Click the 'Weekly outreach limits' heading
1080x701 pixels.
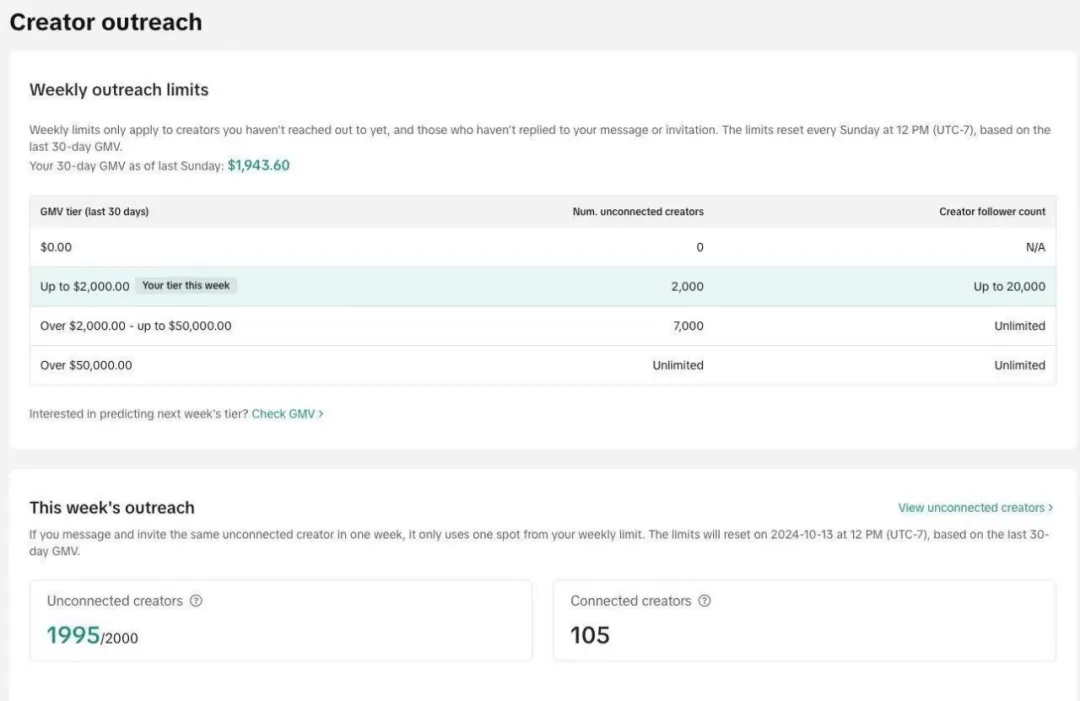tap(119, 90)
